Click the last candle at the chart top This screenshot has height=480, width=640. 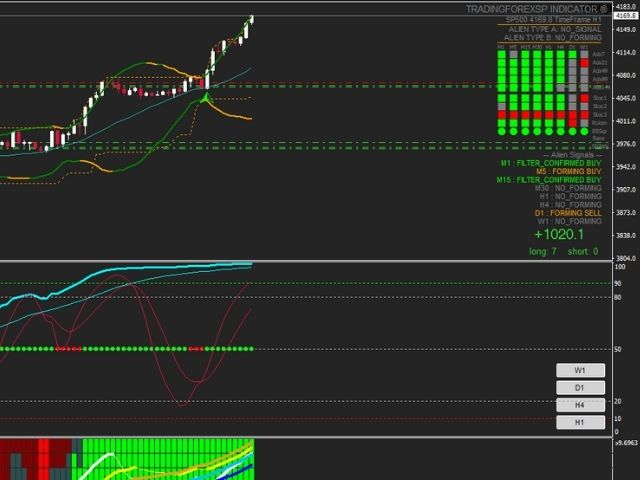click(251, 20)
